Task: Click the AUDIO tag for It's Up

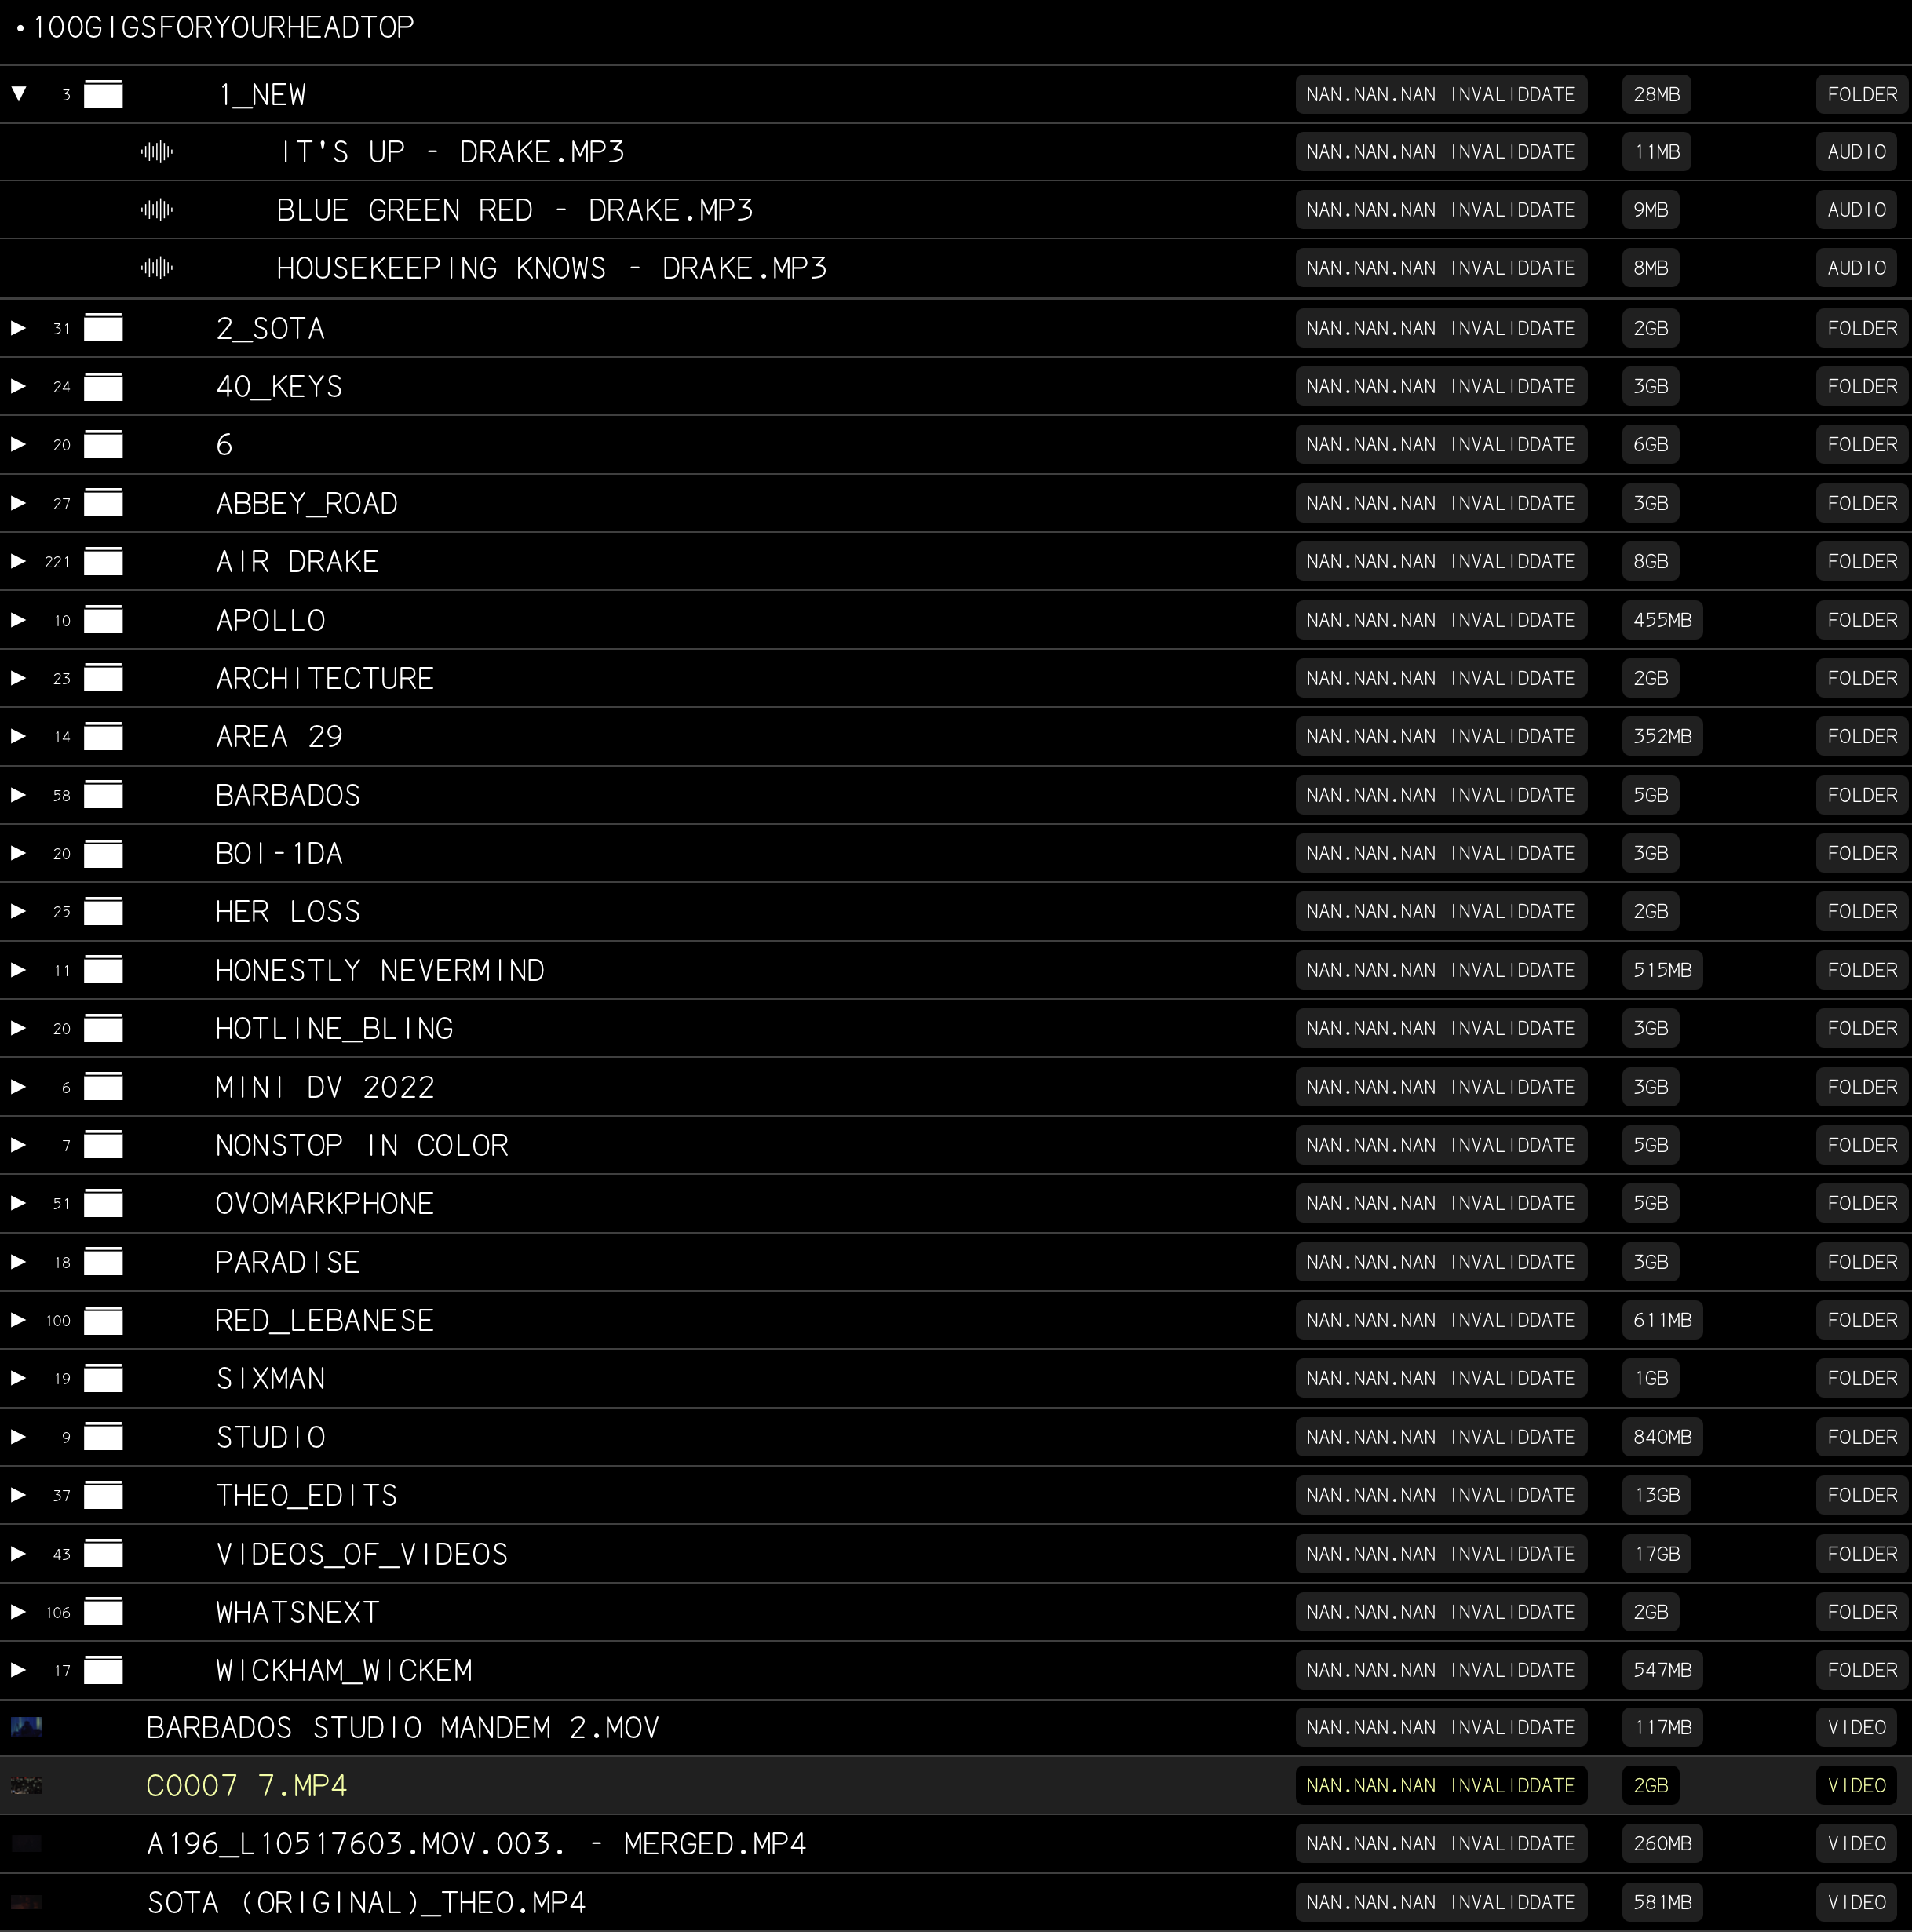Action: pyautogui.click(x=1856, y=152)
